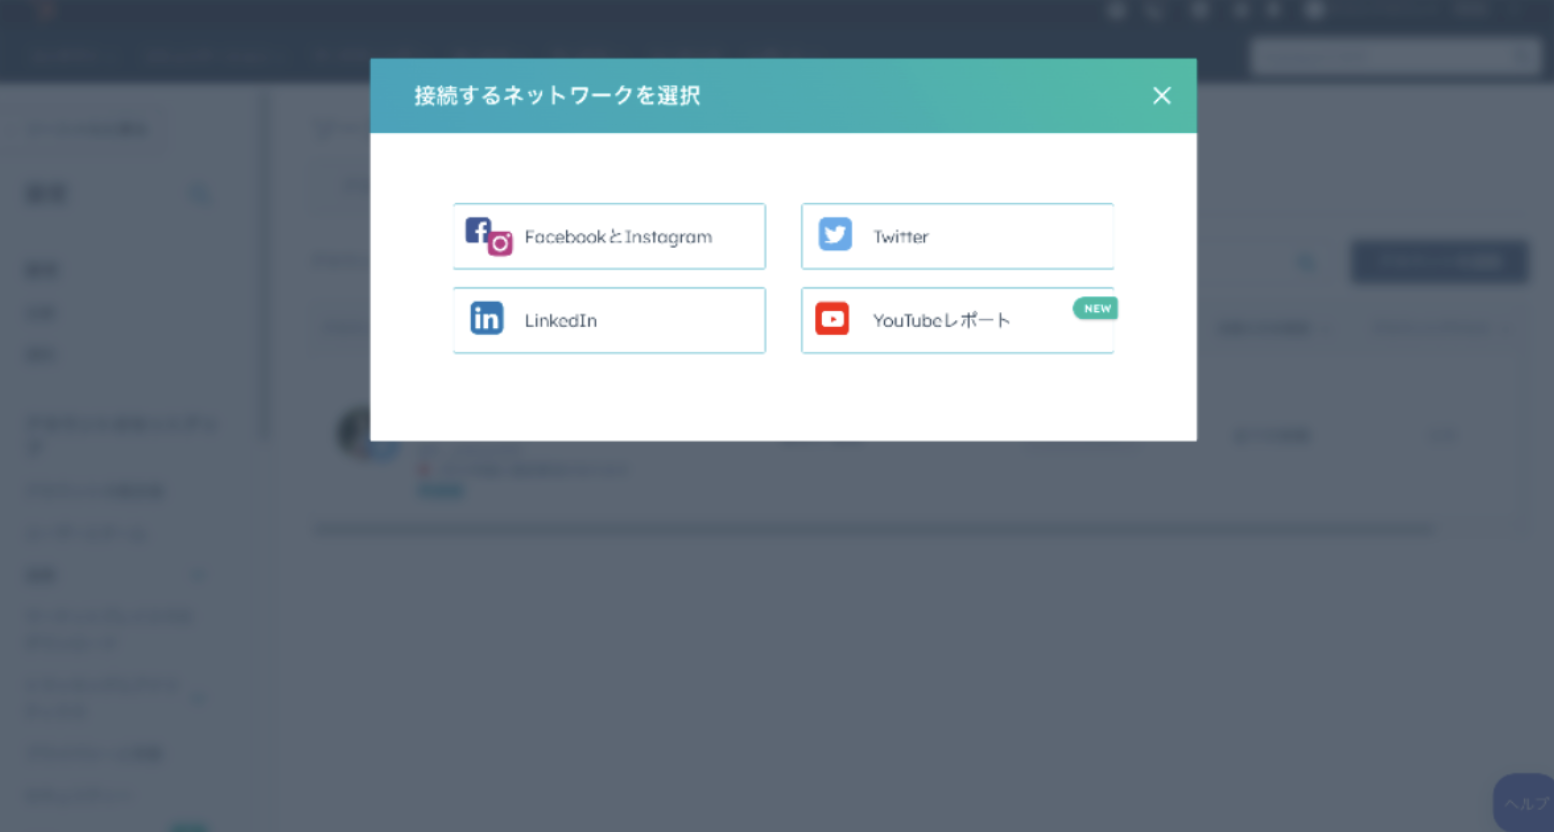This screenshot has width=1554, height=832.
Task: Collapse the upper sidebar section chevron
Action: click(199, 193)
